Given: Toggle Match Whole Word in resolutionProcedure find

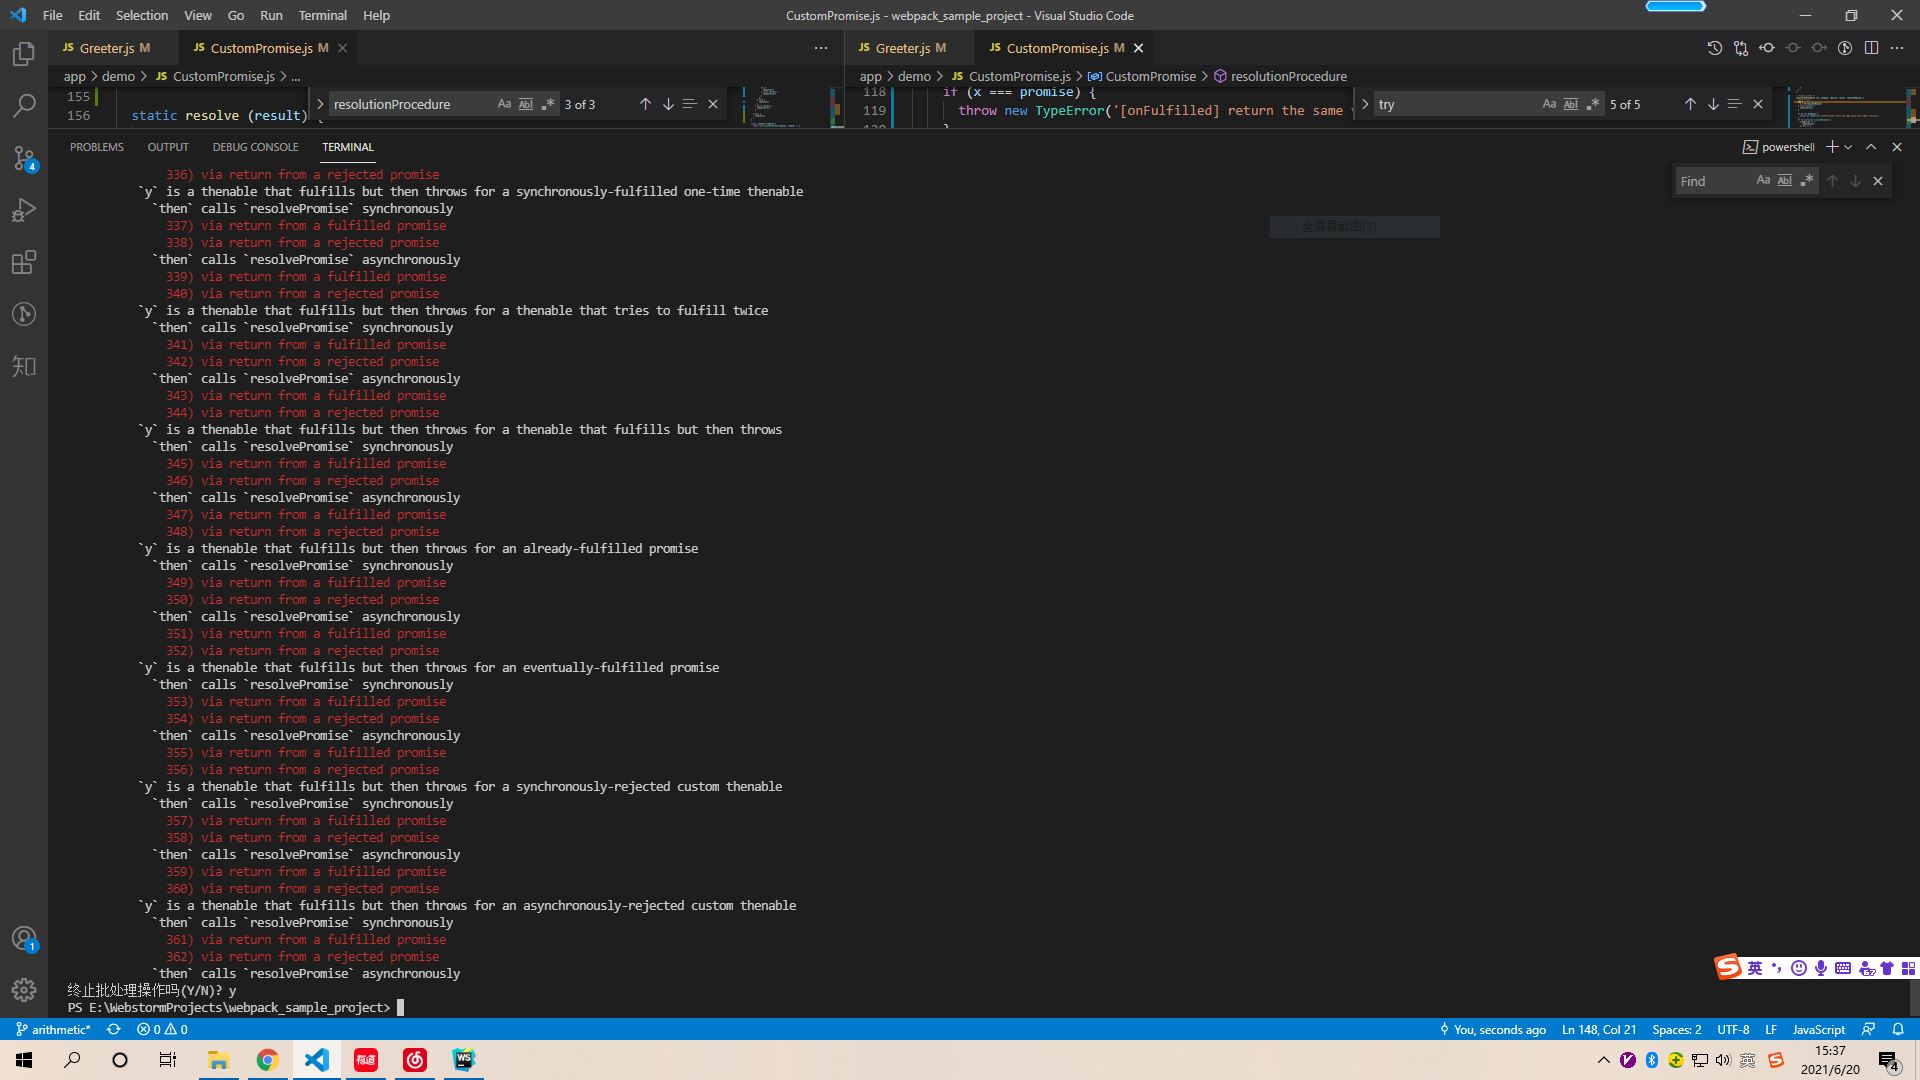Looking at the screenshot, I should 526,104.
